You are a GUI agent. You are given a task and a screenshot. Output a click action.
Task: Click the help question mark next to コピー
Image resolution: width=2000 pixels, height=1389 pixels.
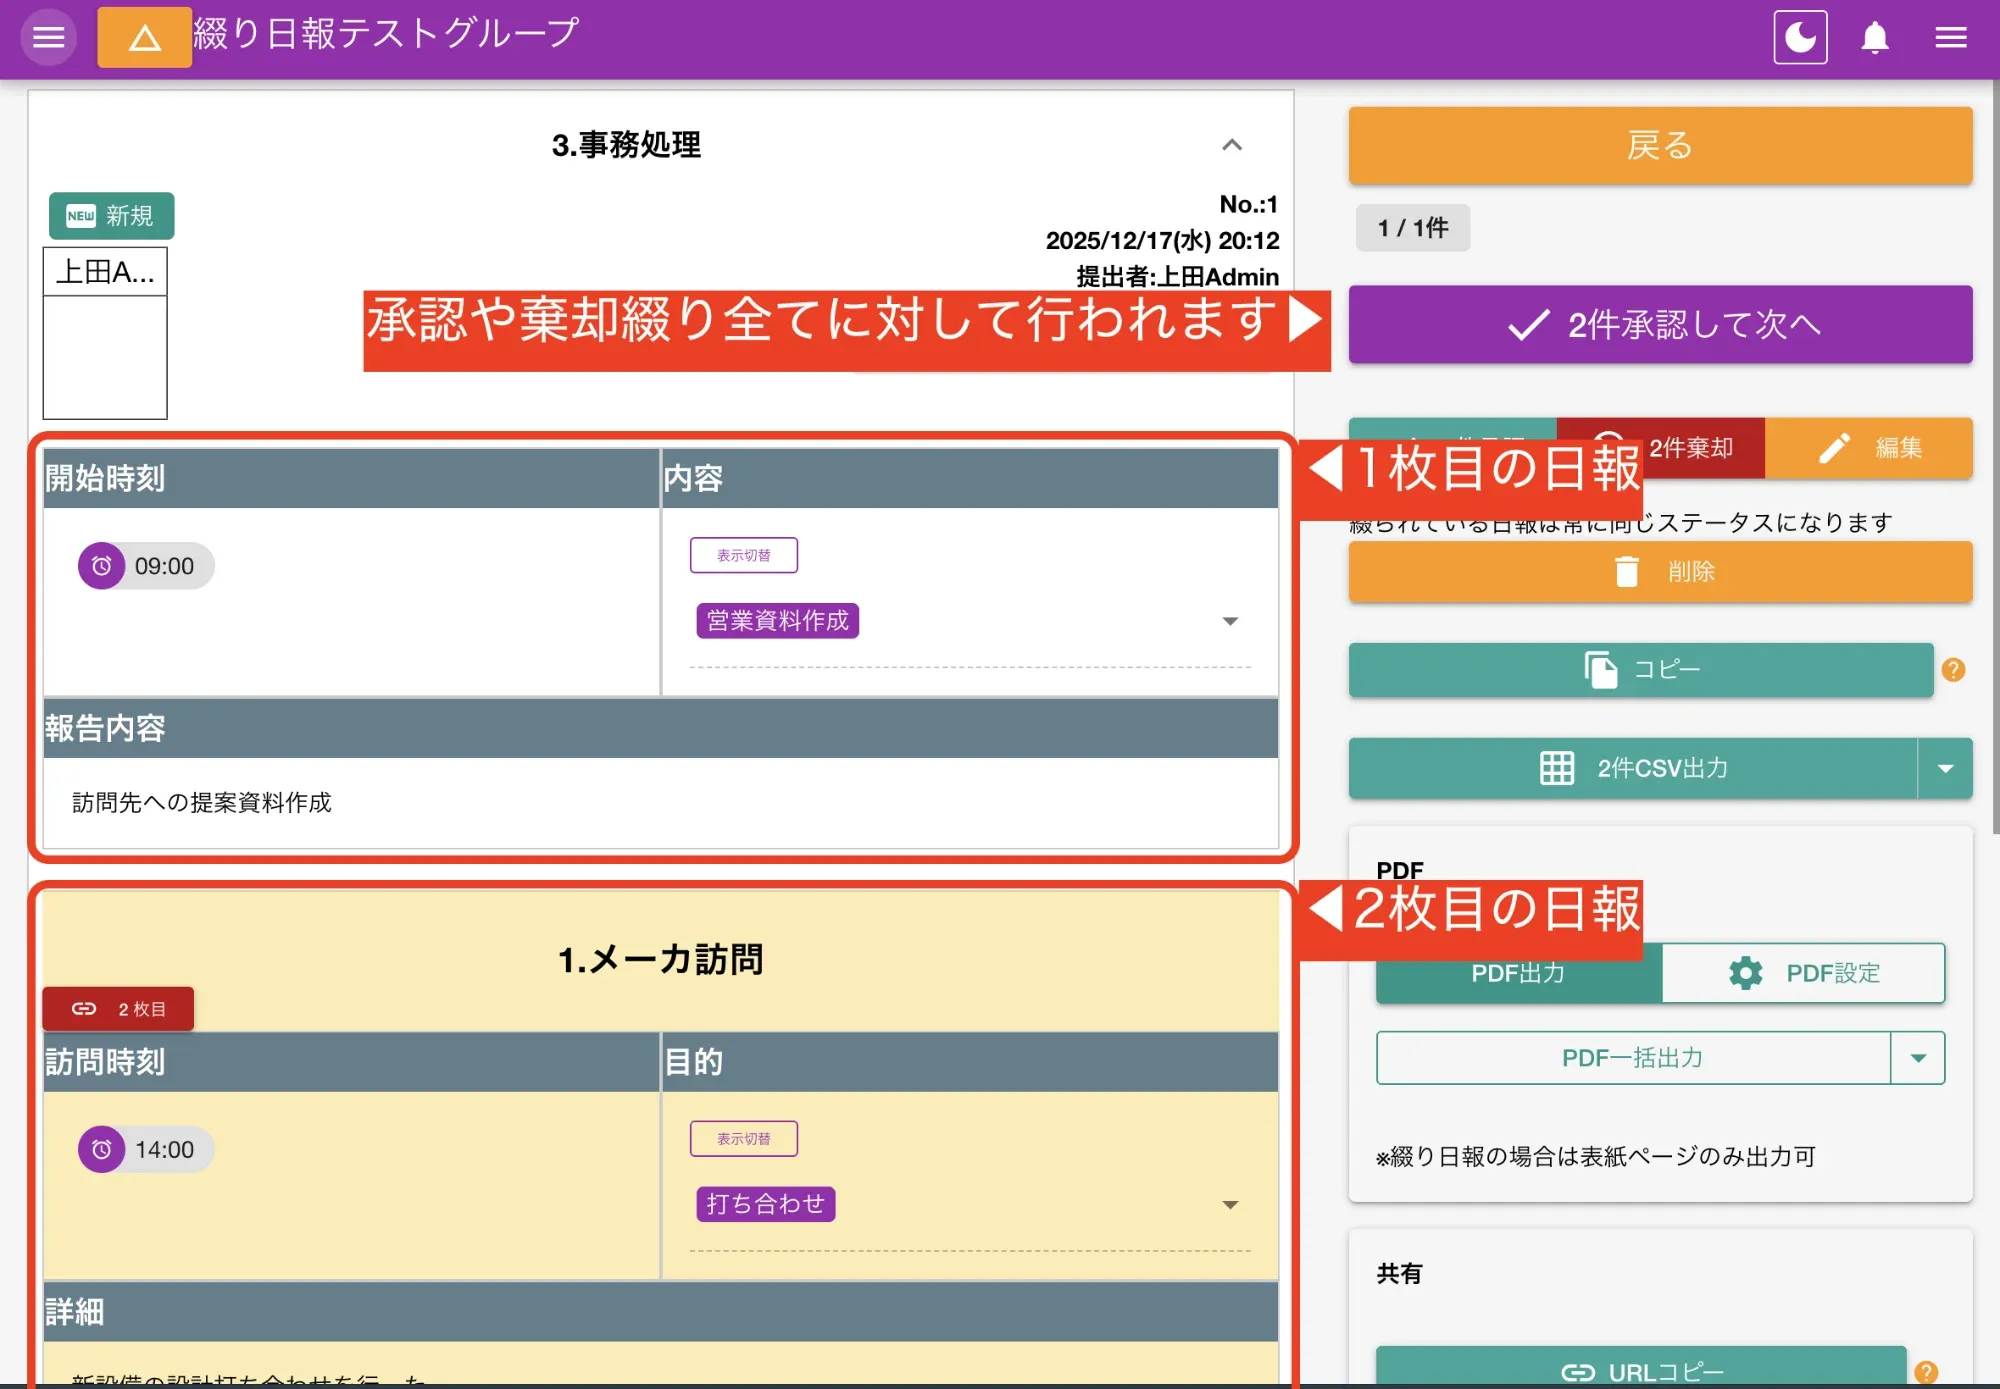[1954, 670]
